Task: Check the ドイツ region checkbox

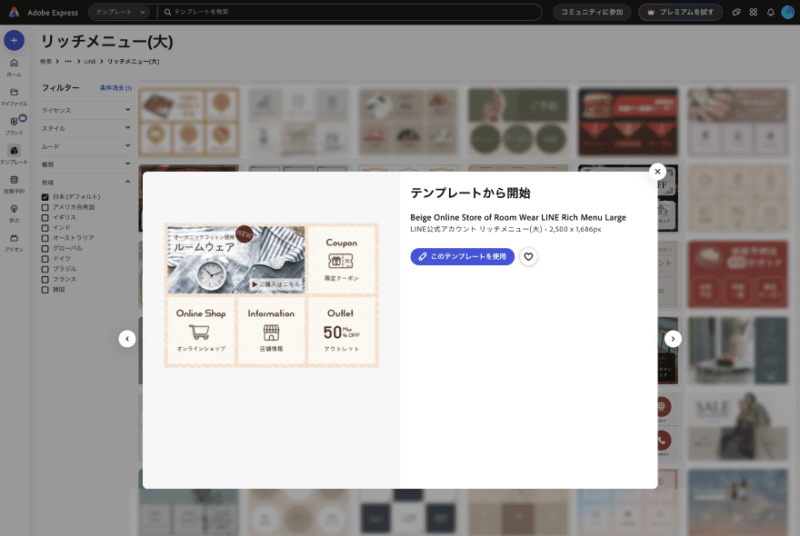Action: coord(45,259)
